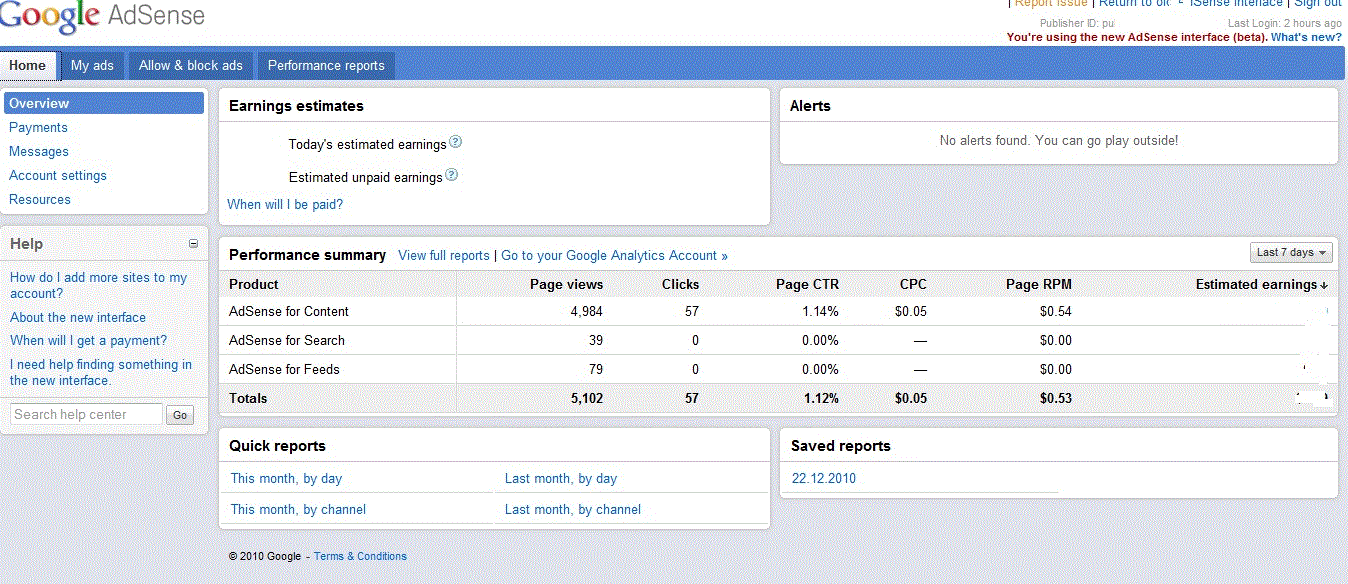Image resolution: width=1348 pixels, height=584 pixels.
Task: Select the AdSense for Feeds row label
Action: click(x=284, y=370)
